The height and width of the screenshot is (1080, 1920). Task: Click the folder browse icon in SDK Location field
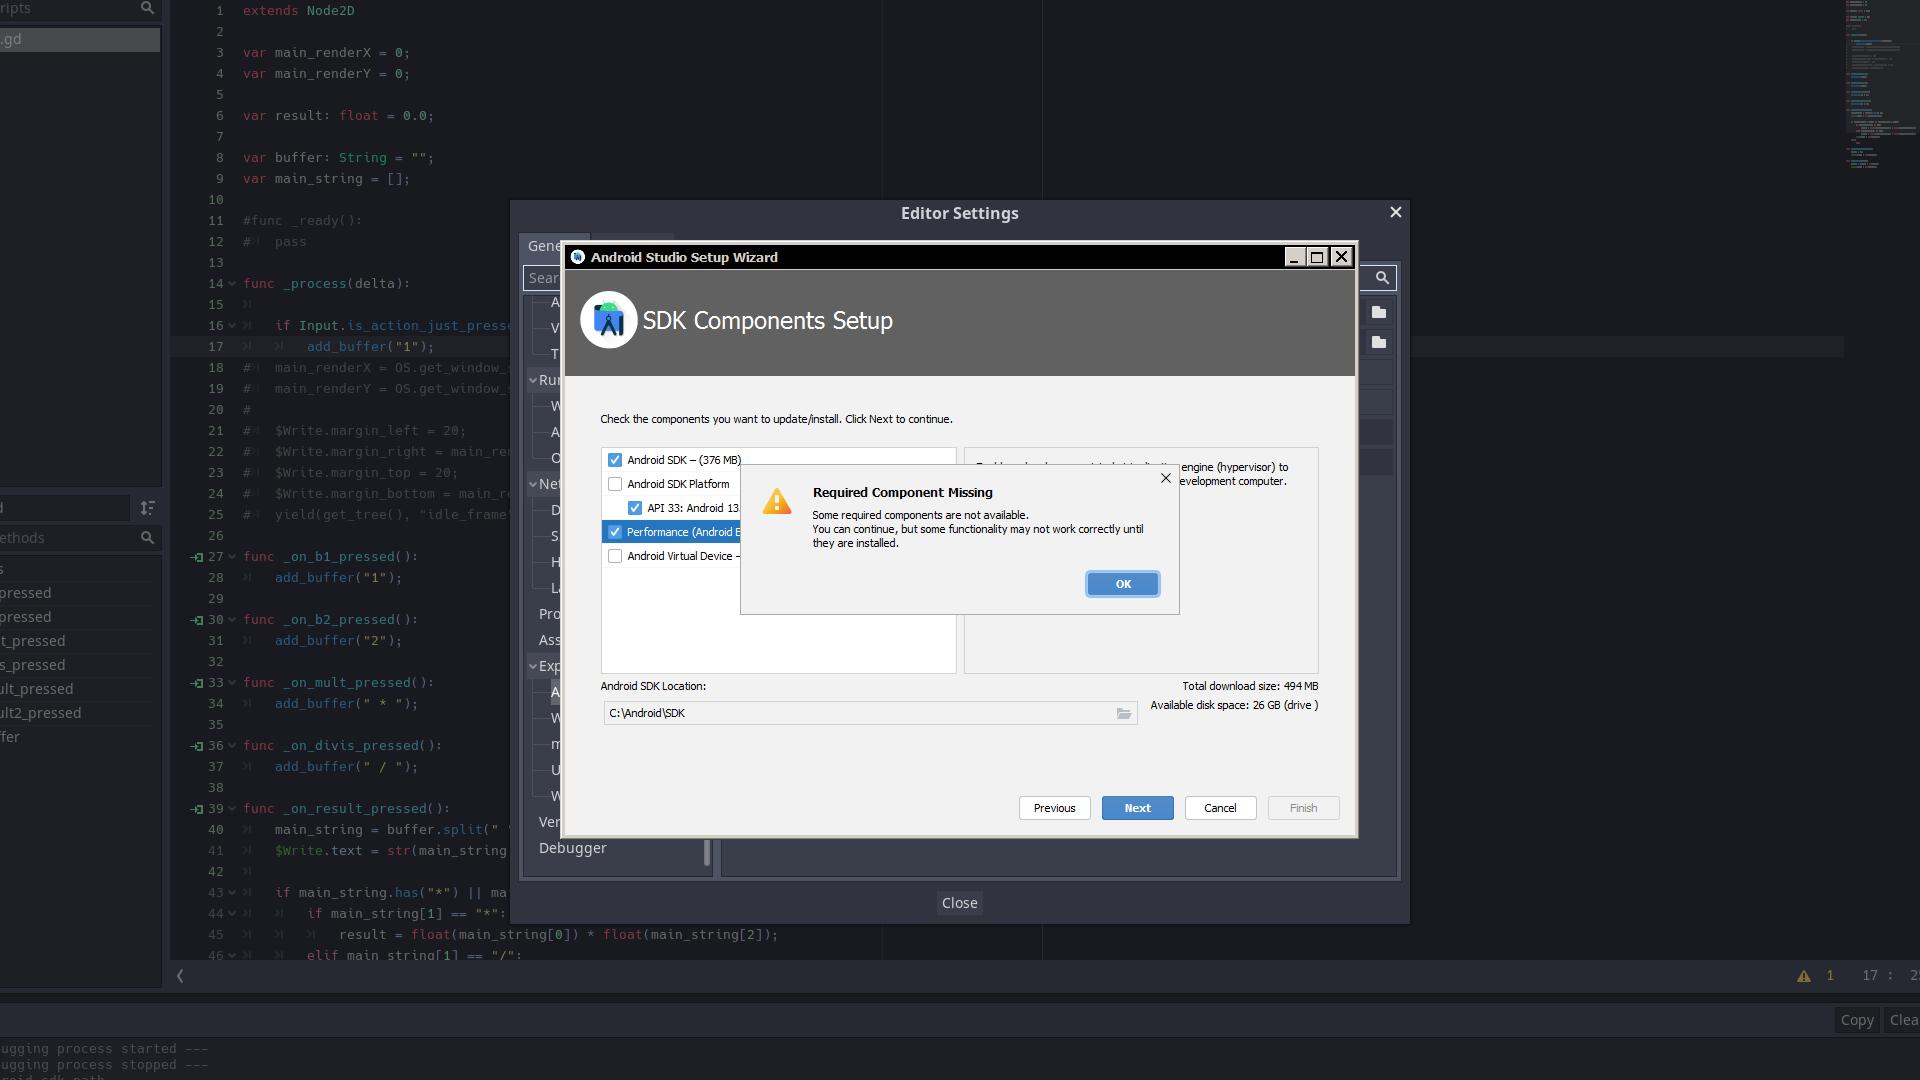click(x=1124, y=714)
